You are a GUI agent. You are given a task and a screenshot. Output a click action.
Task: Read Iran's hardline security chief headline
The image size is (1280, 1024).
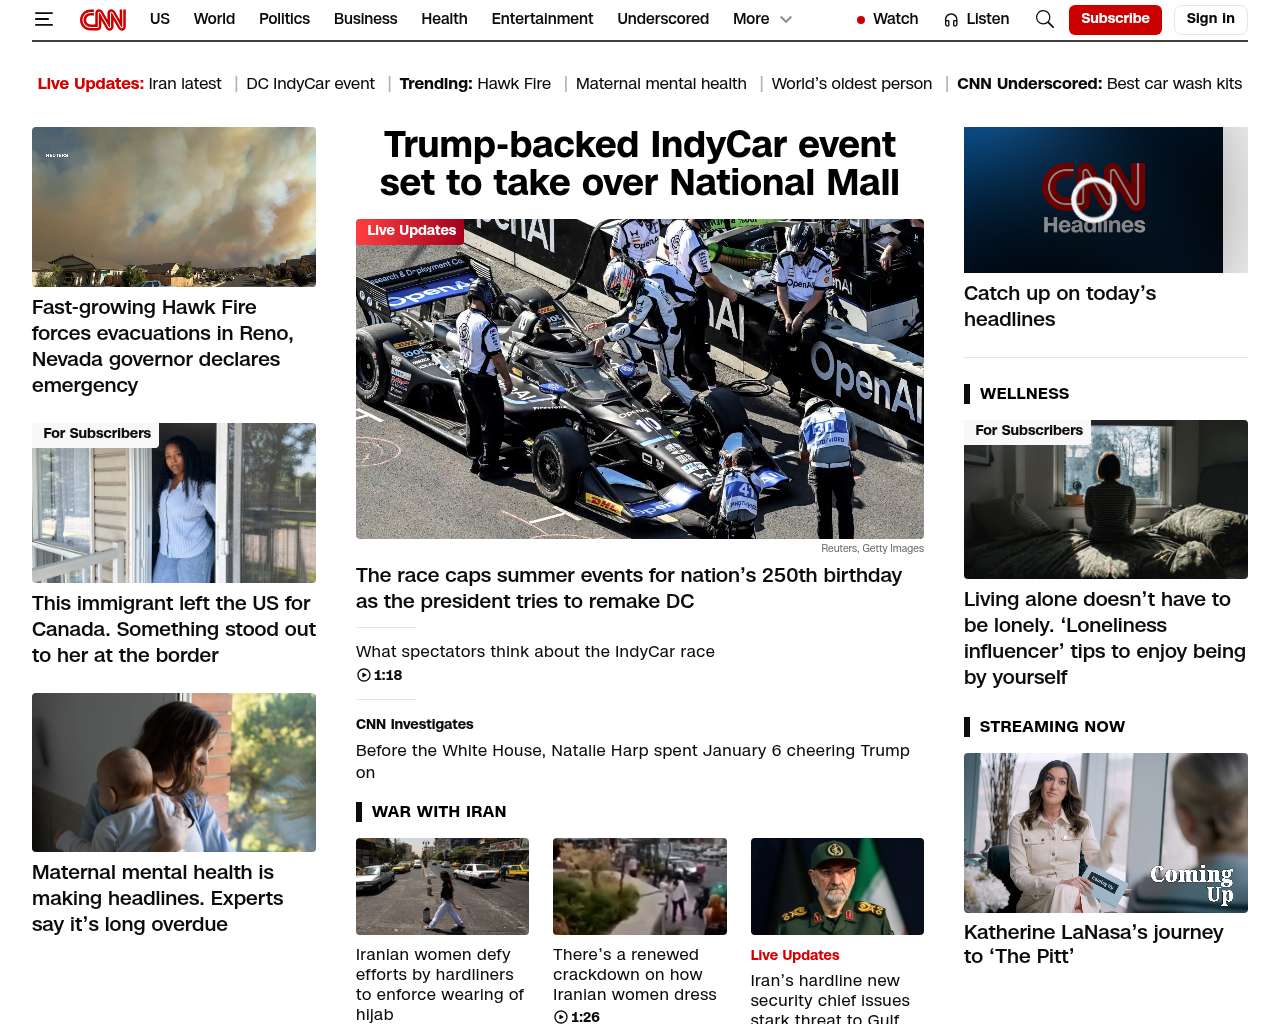pos(830,999)
